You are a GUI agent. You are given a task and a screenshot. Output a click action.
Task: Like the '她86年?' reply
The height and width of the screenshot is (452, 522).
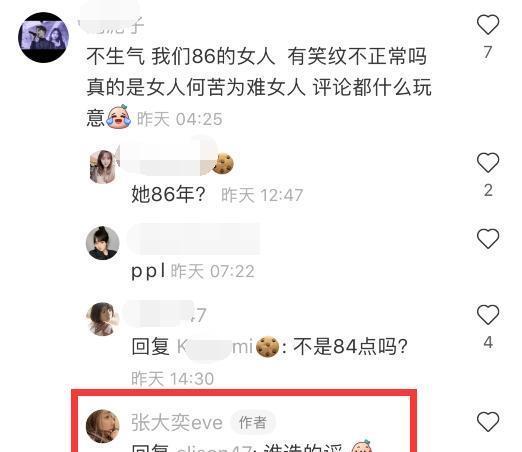click(x=488, y=162)
